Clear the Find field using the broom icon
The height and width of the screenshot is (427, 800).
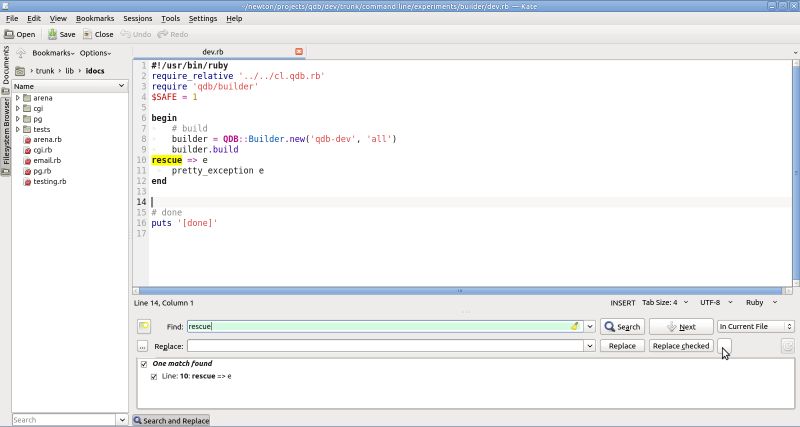point(574,326)
